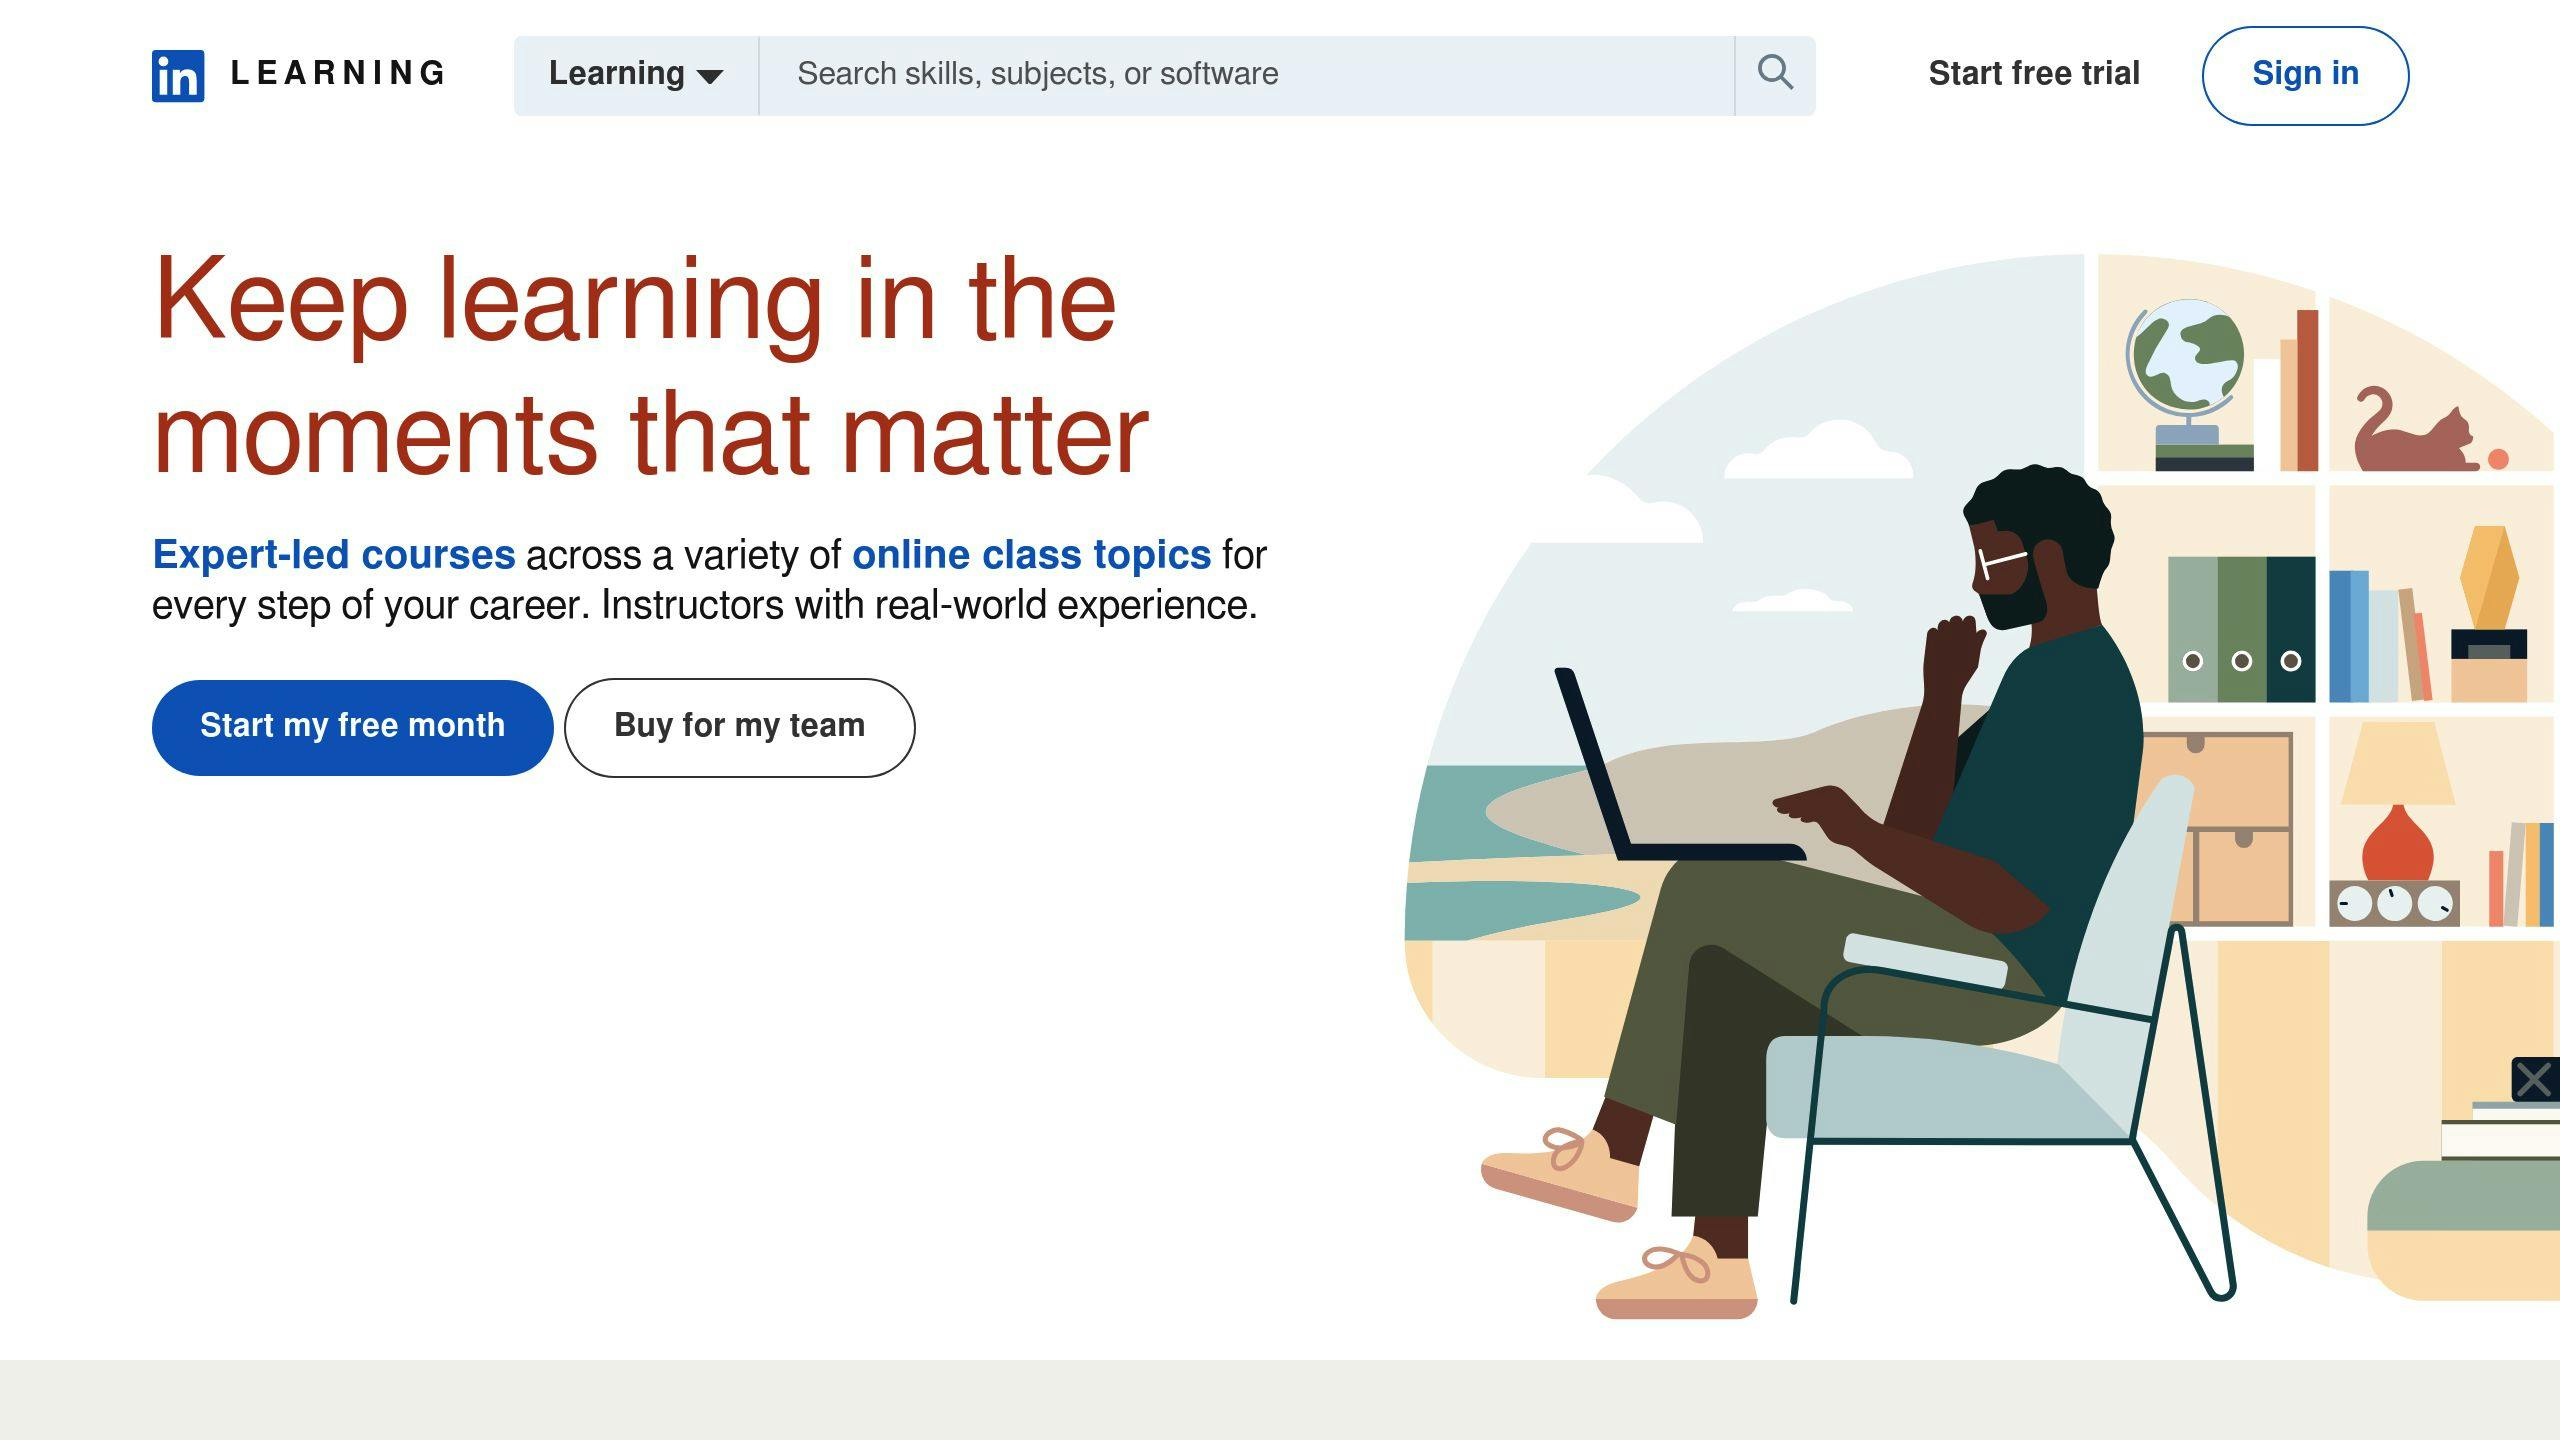
Task: Click Expert-led courses hyperlink
Action: (x=334, y=554)
